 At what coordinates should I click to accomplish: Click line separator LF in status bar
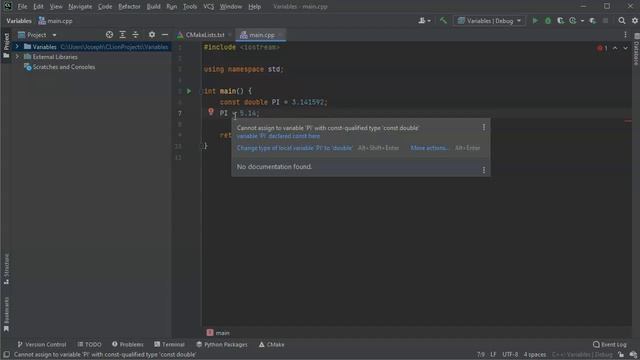tap(493, 355)
